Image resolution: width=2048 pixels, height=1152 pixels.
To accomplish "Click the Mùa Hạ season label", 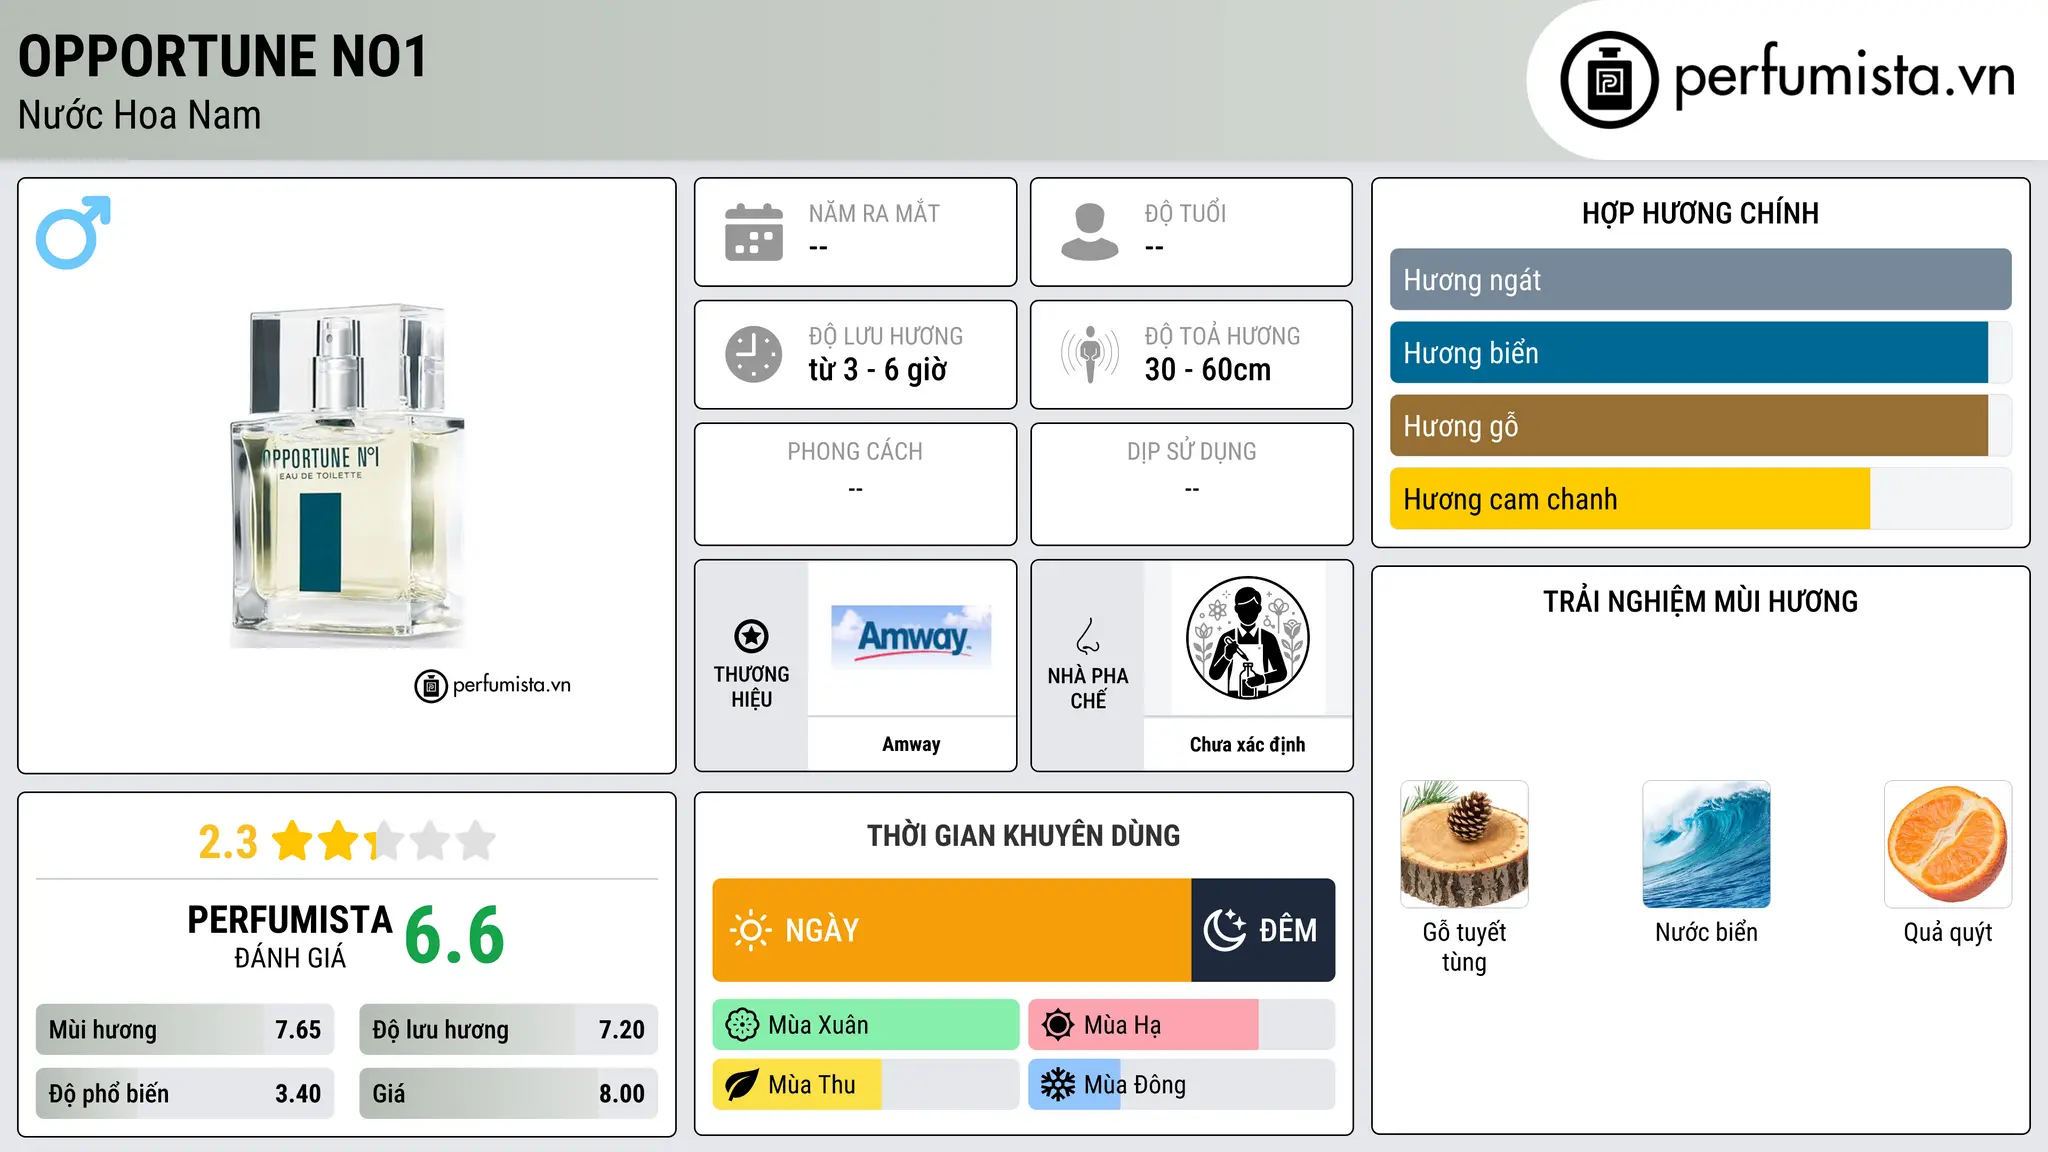I will pos(1123,1025).
